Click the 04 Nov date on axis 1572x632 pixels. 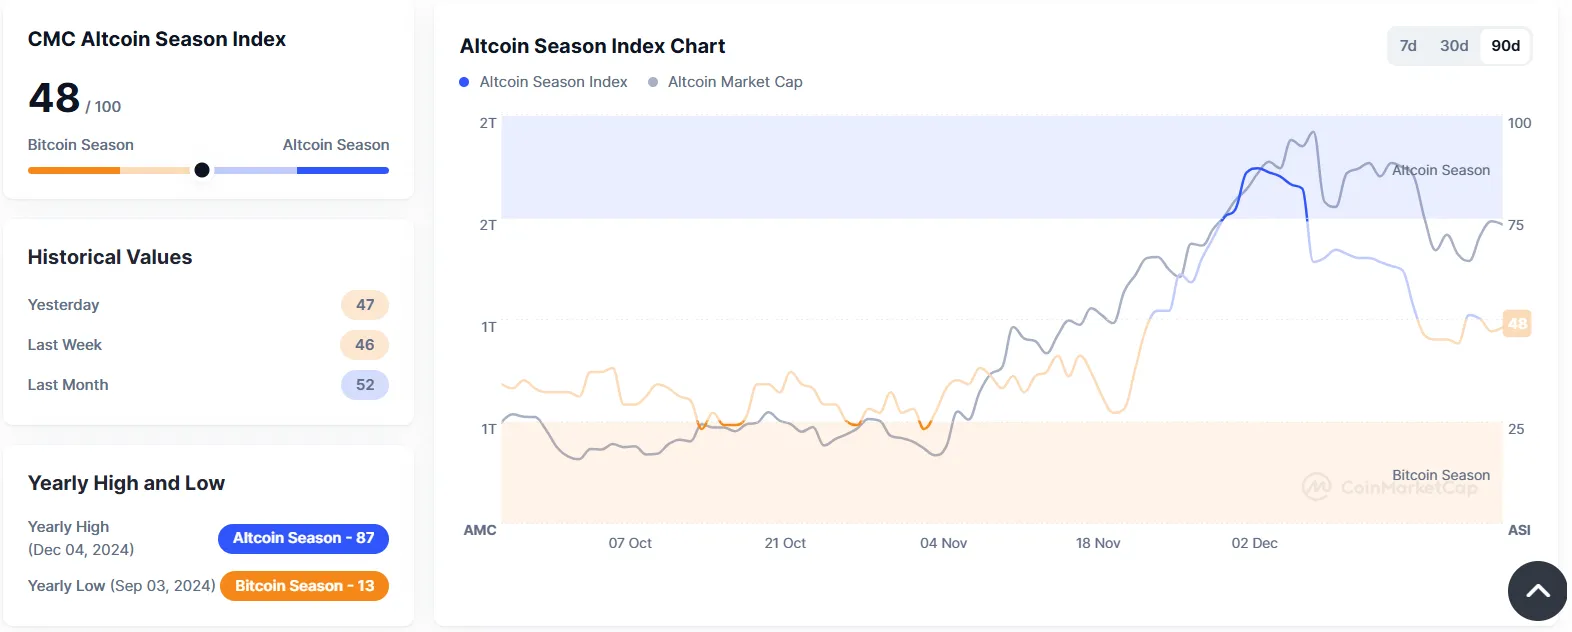[x=943, y=543]
